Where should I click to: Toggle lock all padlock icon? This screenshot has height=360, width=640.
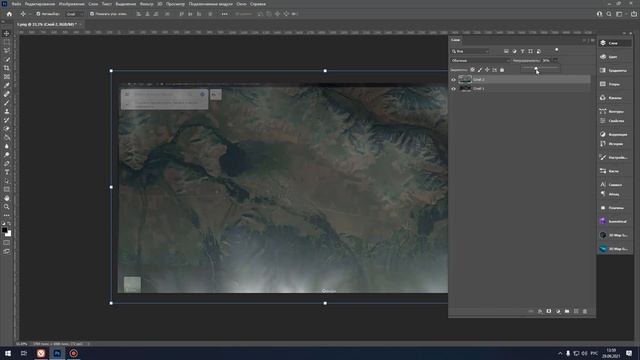coord(502,70)
